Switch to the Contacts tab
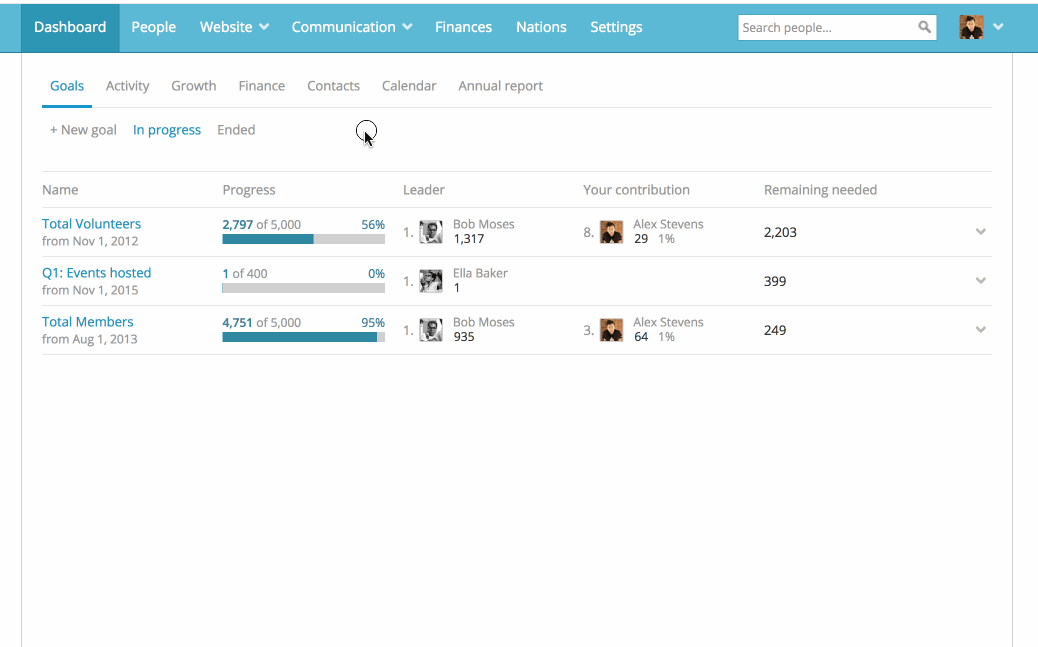The height and width of the screenshot is (647, 1038). pos(333,86)
